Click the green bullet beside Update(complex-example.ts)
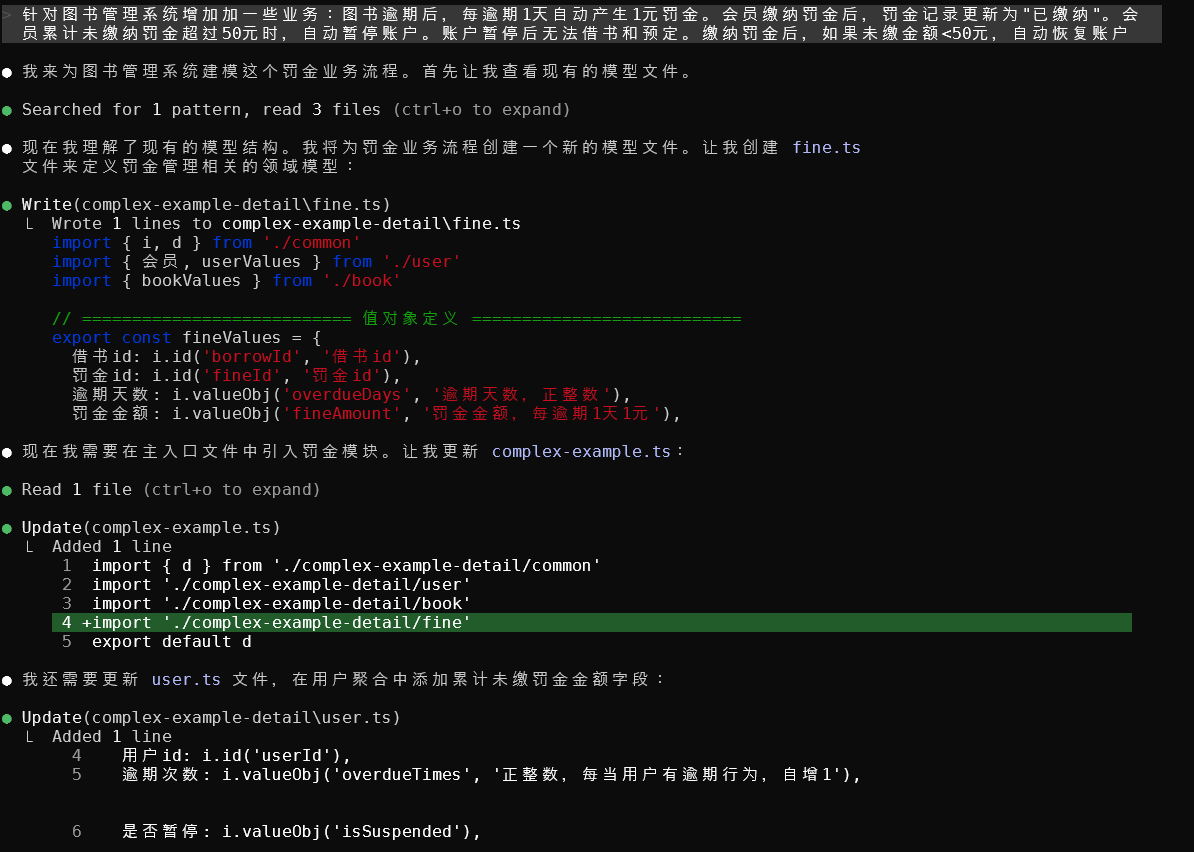1194x852 pixels. coord(8,528)
